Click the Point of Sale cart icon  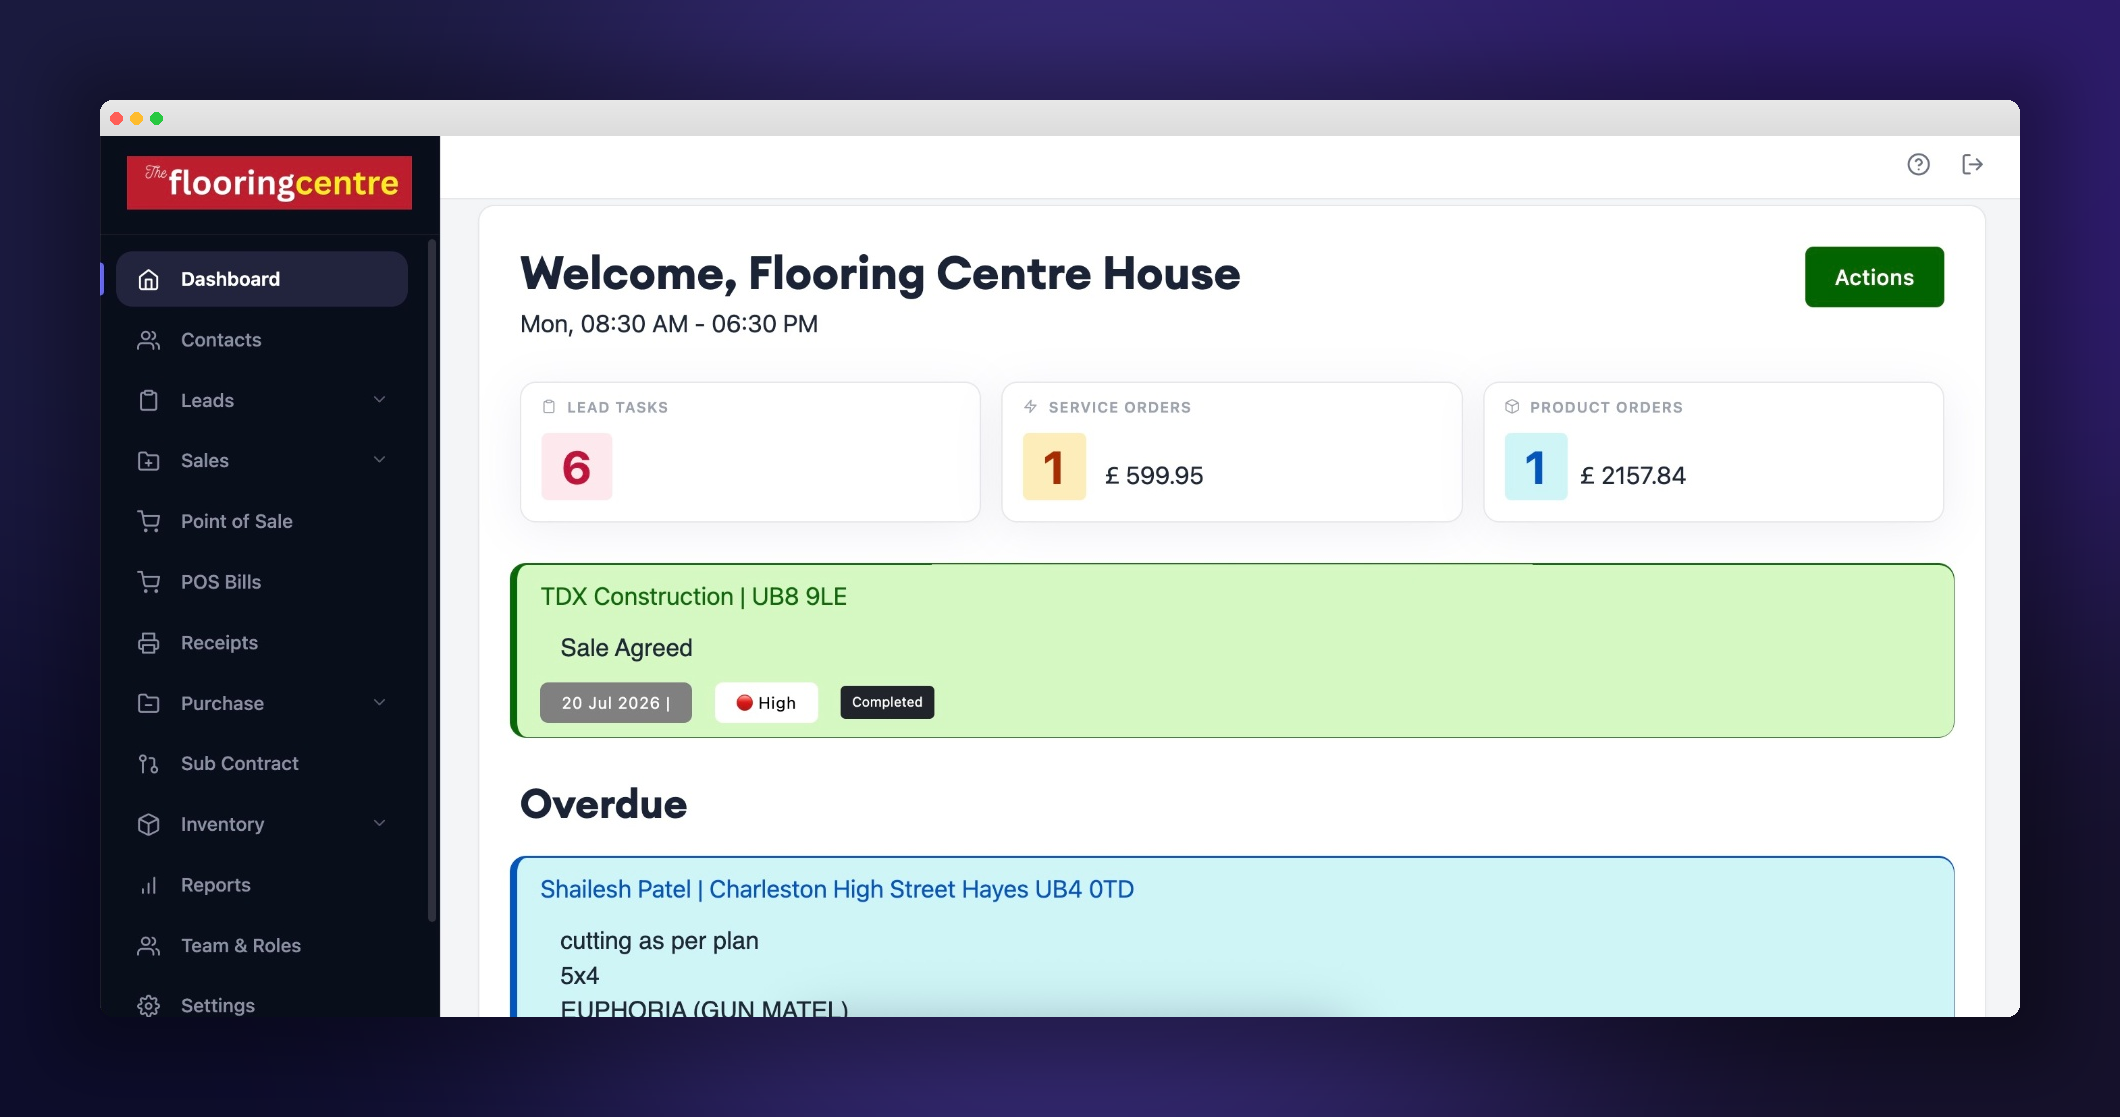(x=148, y=521)
